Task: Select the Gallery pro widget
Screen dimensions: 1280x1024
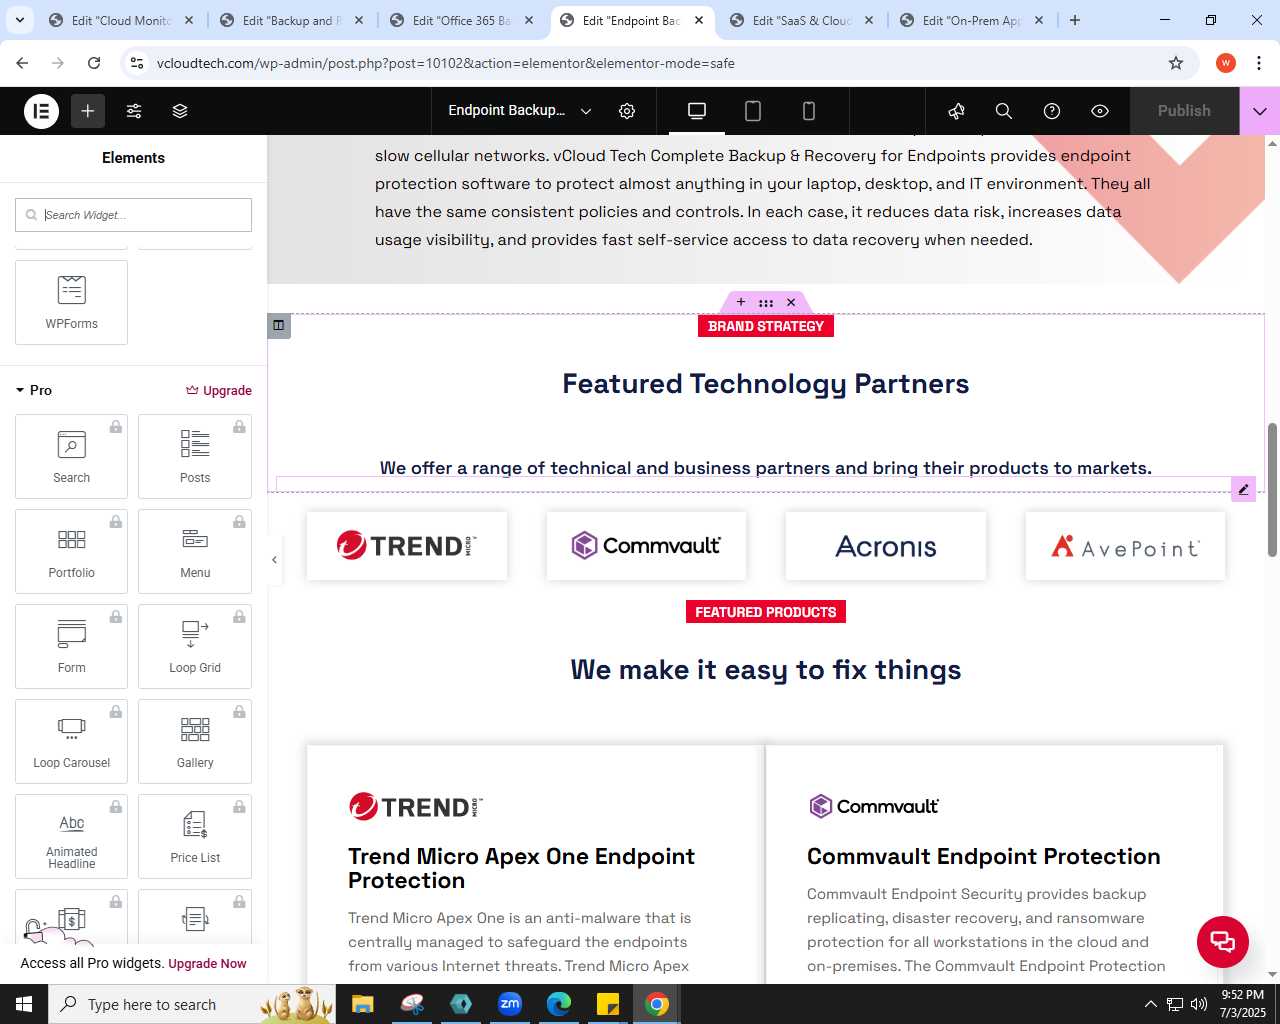Action: coord(195,741)
